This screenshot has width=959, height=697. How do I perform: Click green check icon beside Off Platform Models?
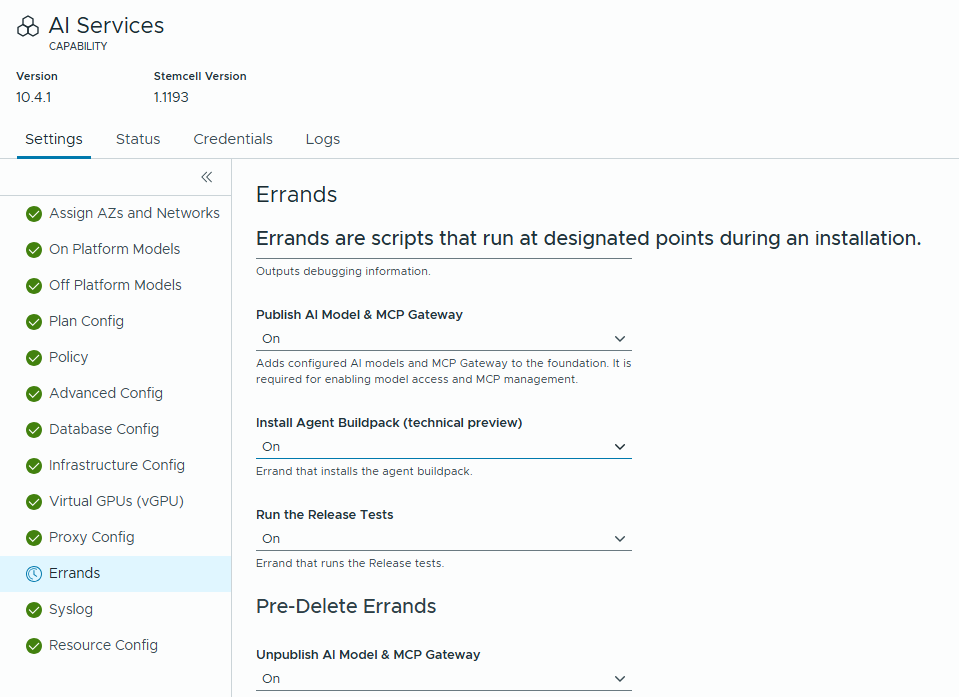point(34,286)
